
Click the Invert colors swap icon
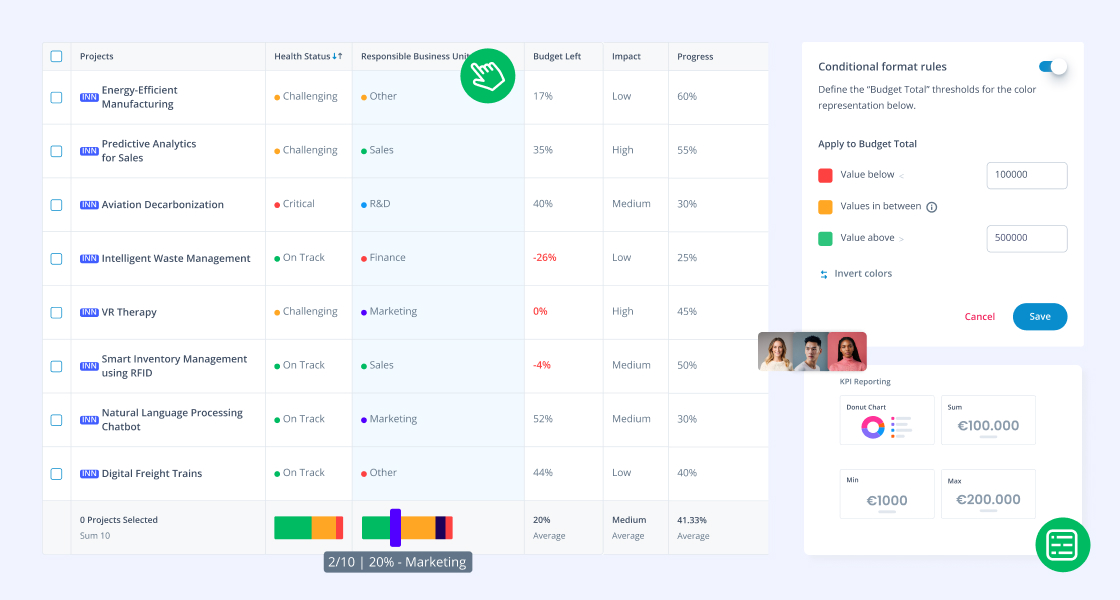824,274
